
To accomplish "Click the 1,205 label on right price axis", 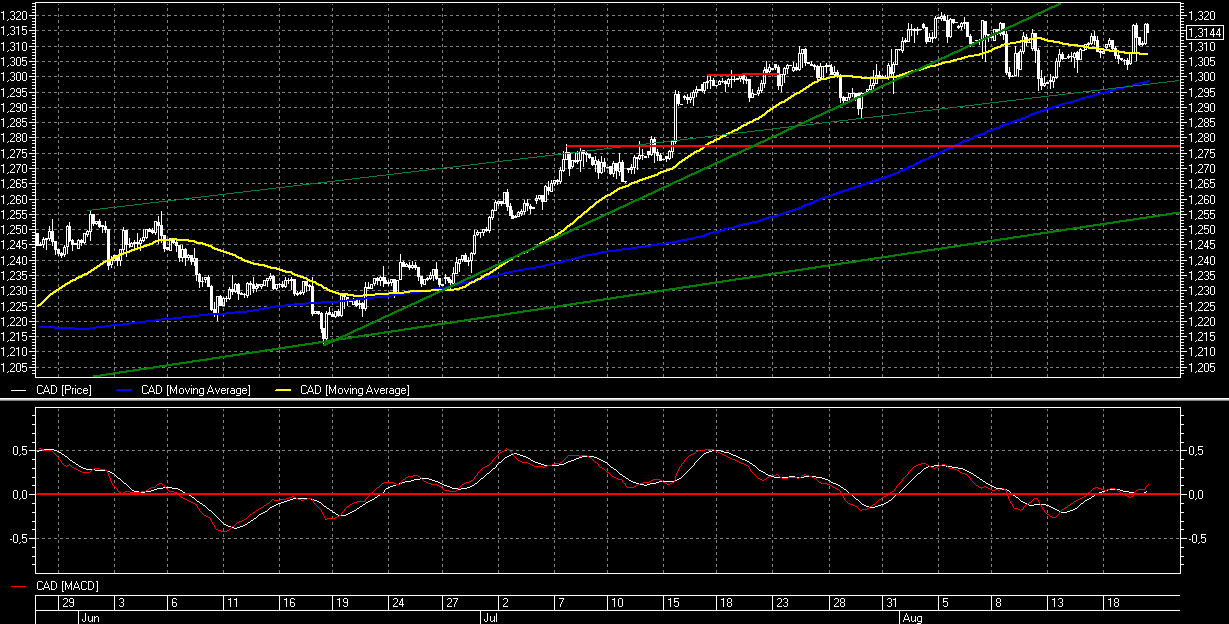I will (1200, 368).
